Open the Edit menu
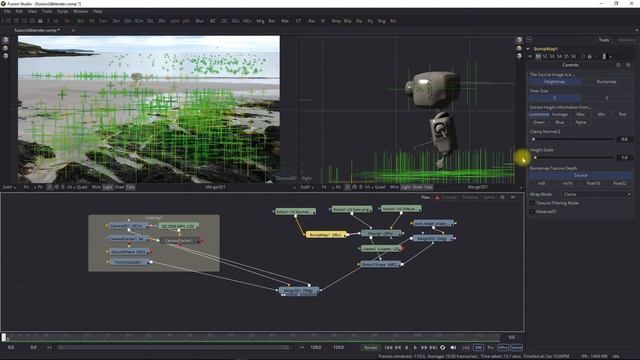 19,11
